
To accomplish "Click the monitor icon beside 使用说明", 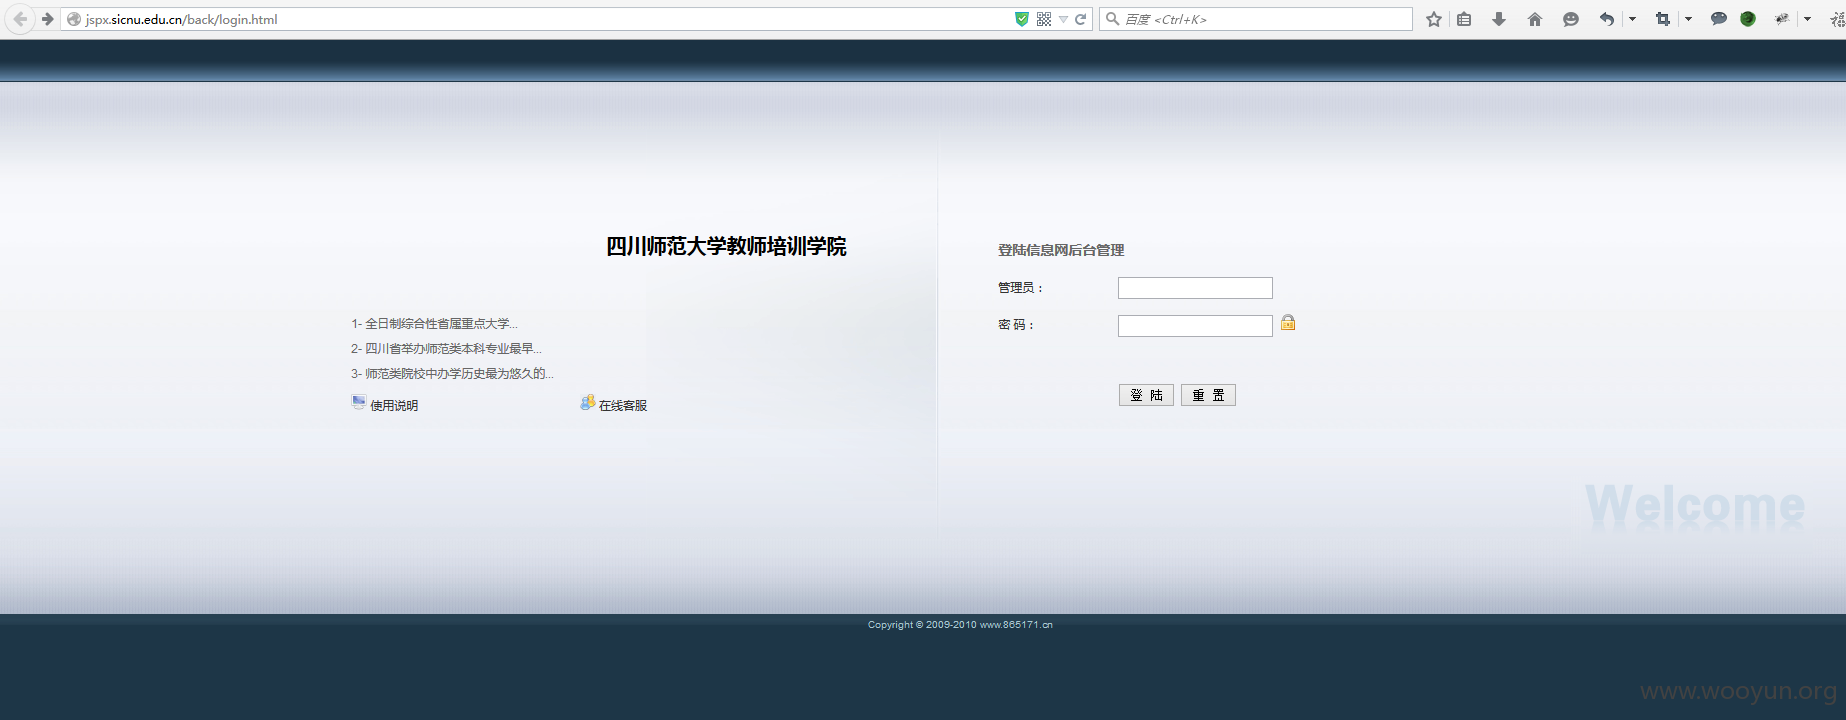I will pyautogui.click(x=359, y=402).
